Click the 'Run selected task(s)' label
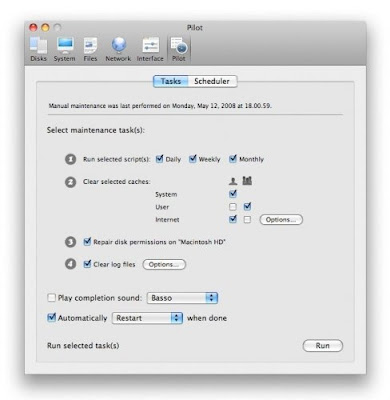The height and width of the screenshot is (400, 390). click(83, 346)
